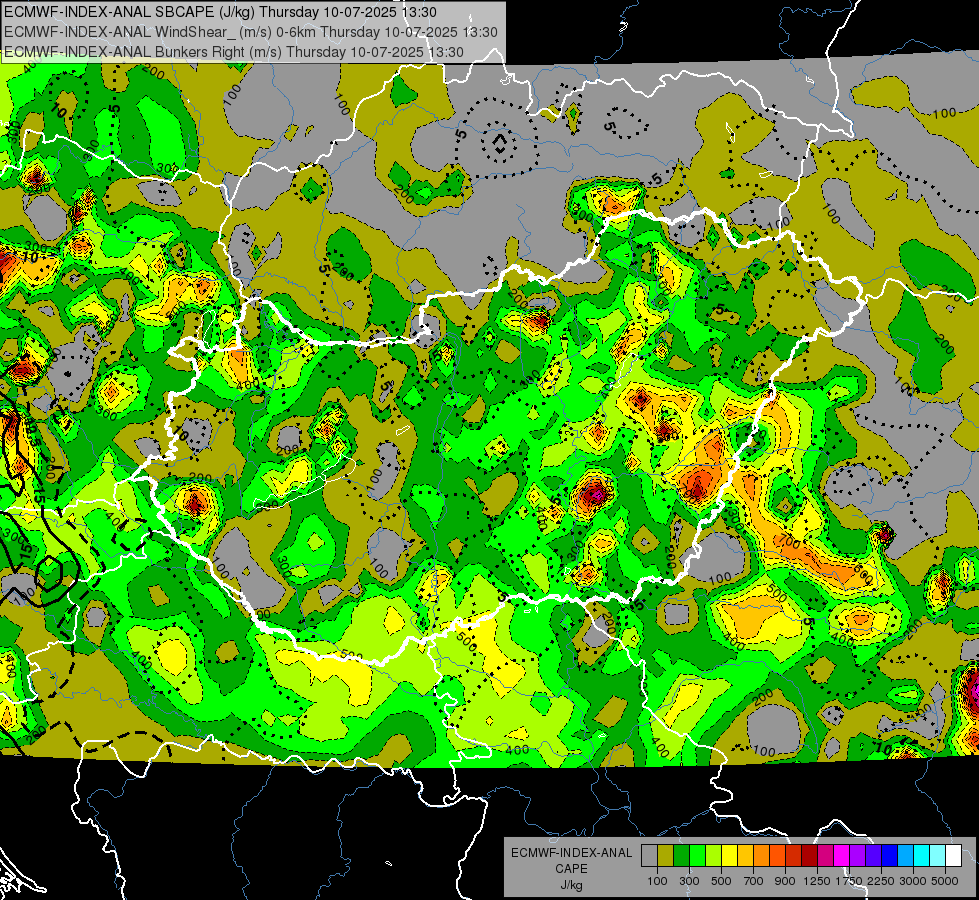Click the pure blue legend swatch
This screenshot has height=900, width=979.
pyautogui.click(x=890, y=855)
